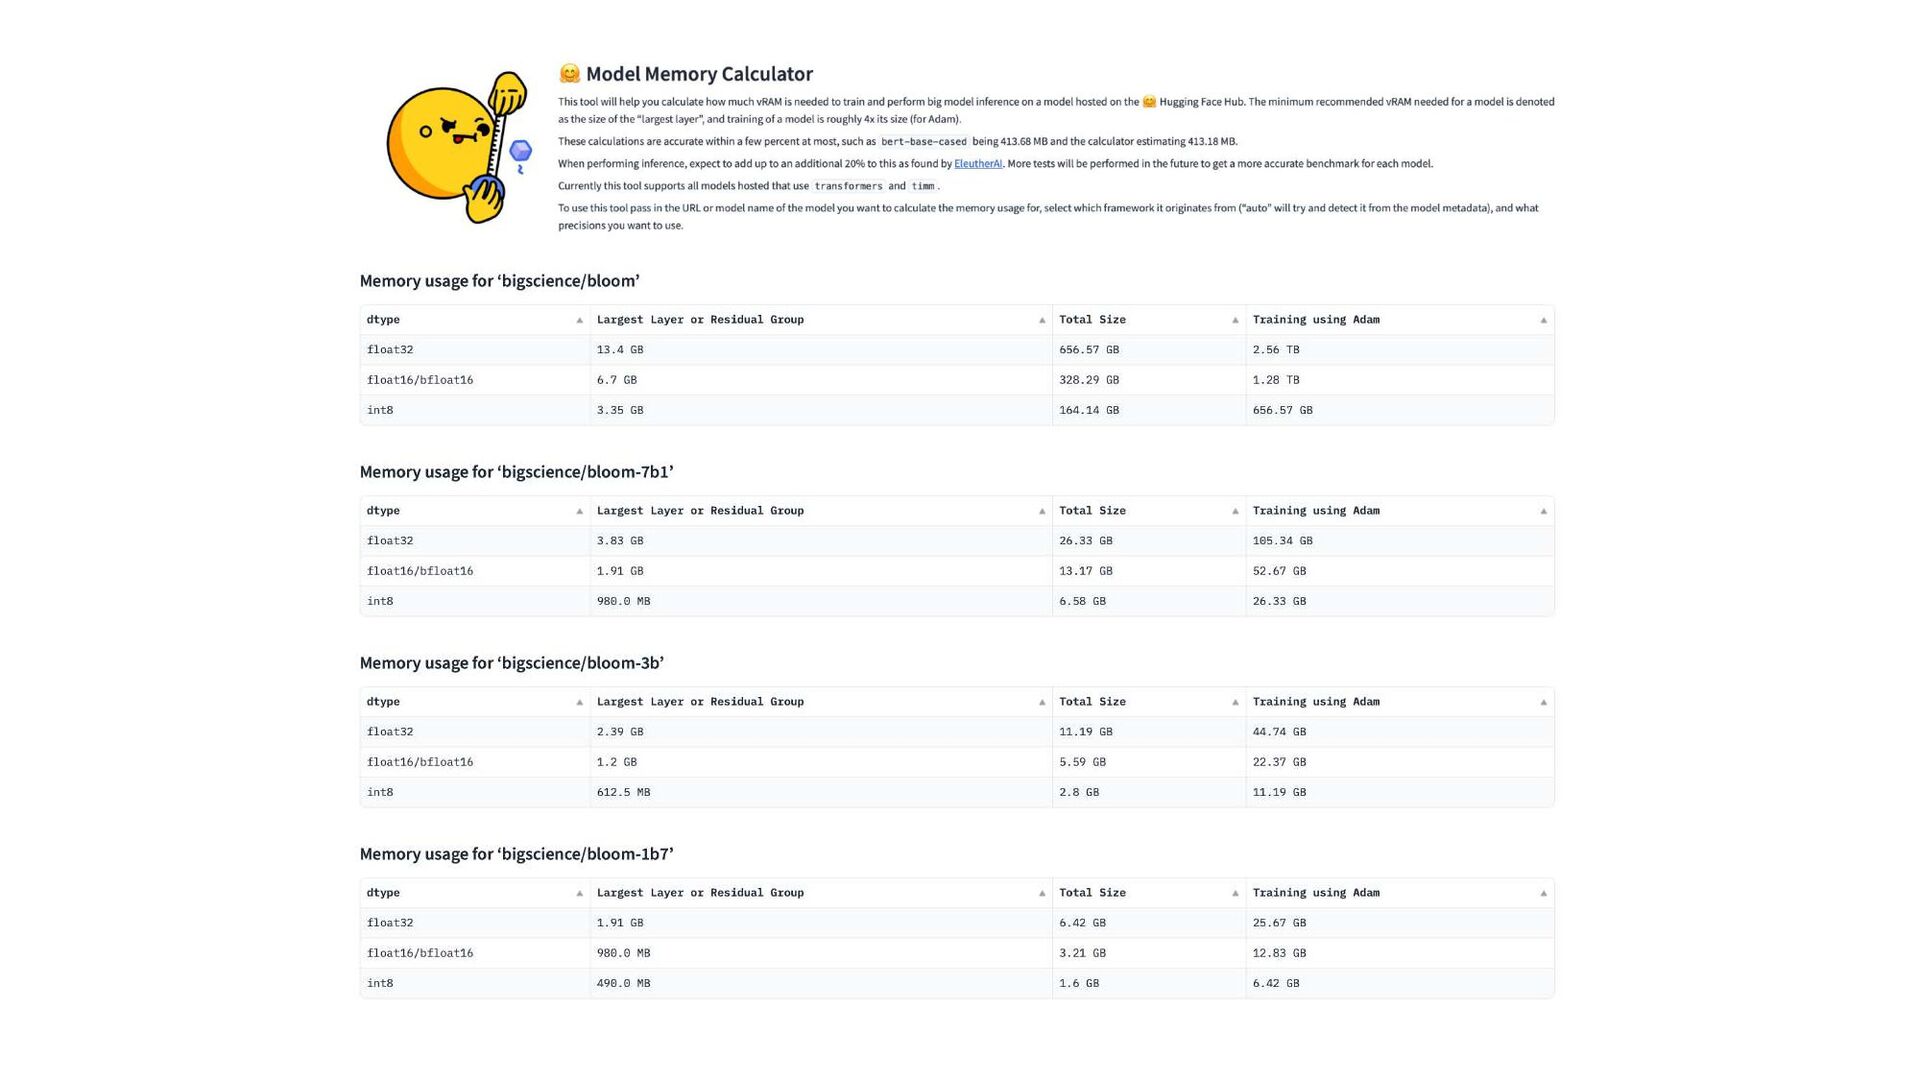Viewport: 1920px width, 1080px height.
Task: Select the 656.57 GB Total Size cell
Action: tap(1149, 350)
